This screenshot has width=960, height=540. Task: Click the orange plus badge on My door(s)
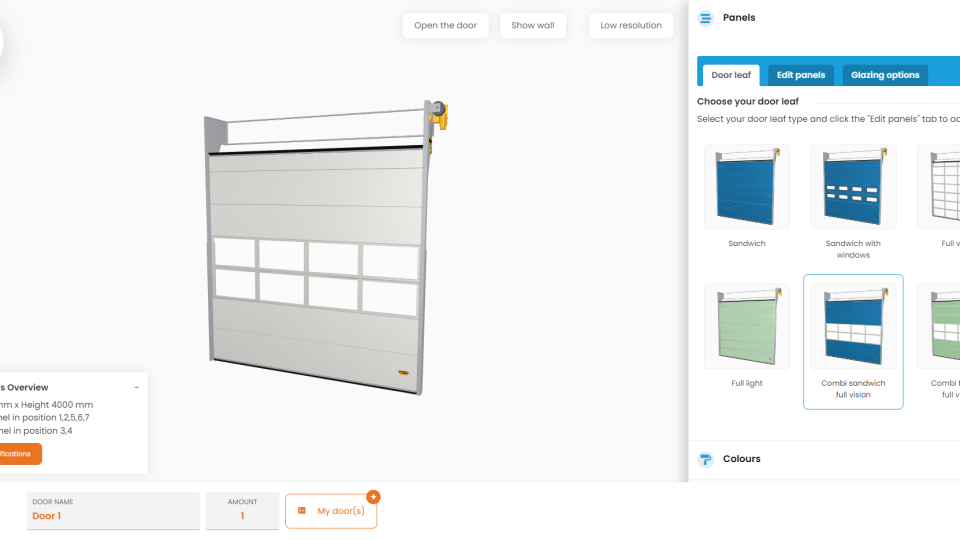click(373, 497)
